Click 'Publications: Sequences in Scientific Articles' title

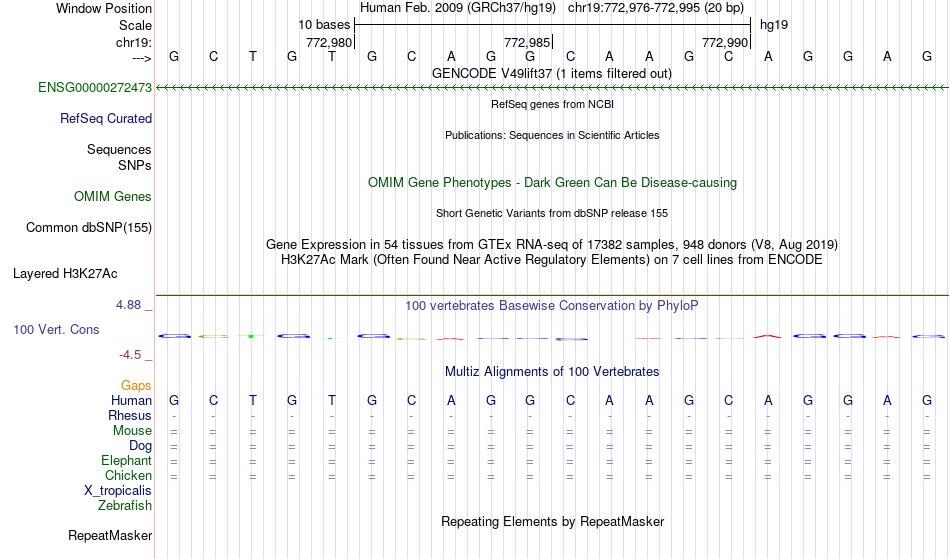(x=552, y=135)
